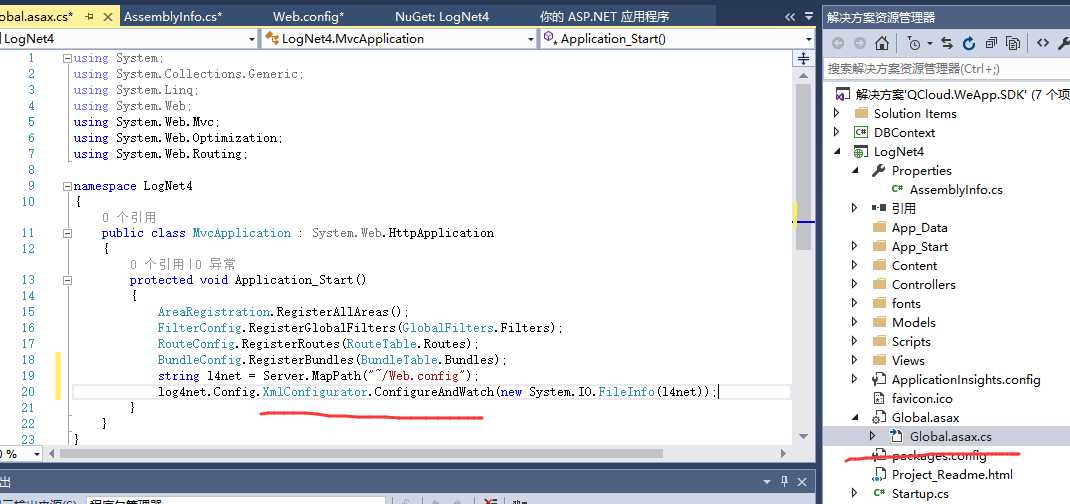Viewport: 1070px width, 504px height.
Task: Toggle auto-hide pin on the output panel
Action: click(784, 481)
